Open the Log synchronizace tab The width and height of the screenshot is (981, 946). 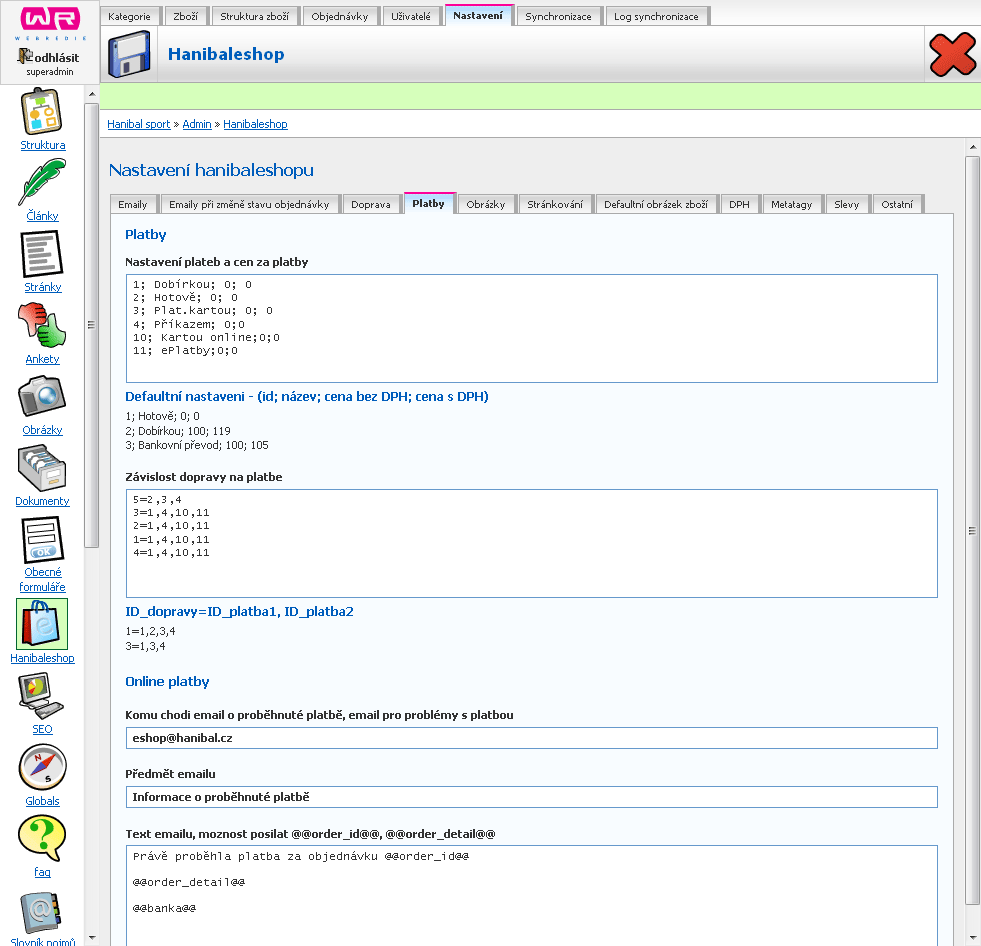(x=656, y=16)
